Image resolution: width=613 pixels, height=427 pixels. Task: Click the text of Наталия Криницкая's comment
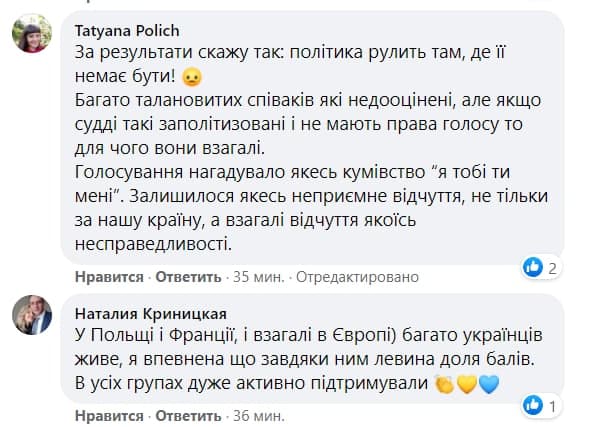(x=300, y=360)
